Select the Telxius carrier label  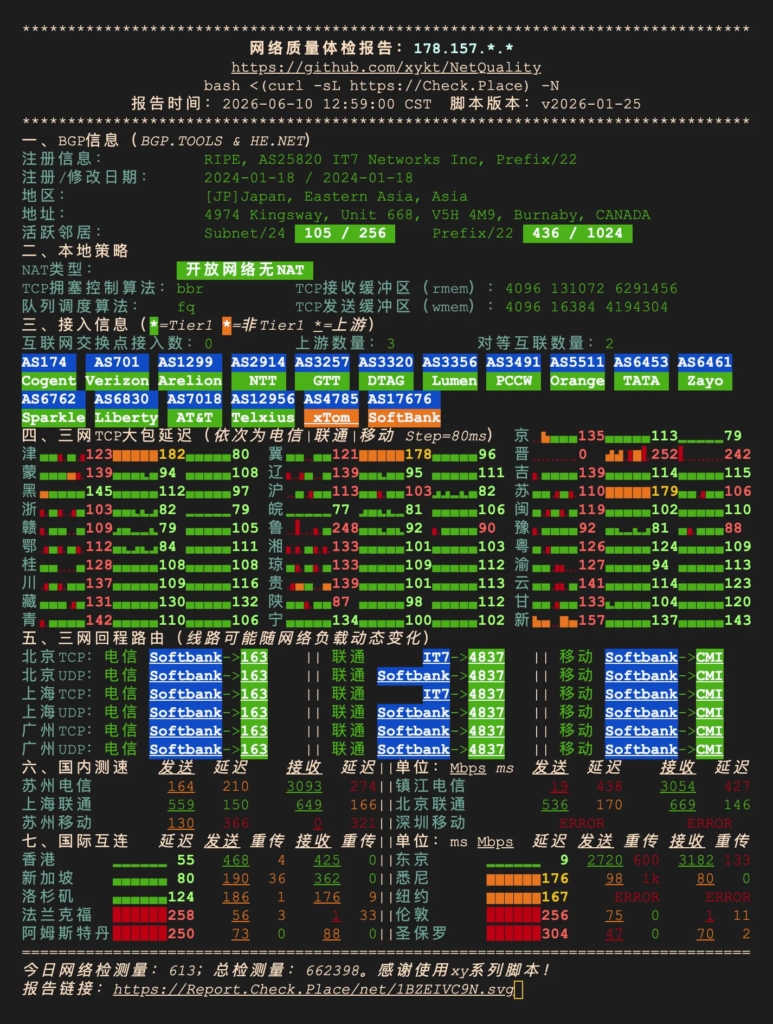pos(263,417)
